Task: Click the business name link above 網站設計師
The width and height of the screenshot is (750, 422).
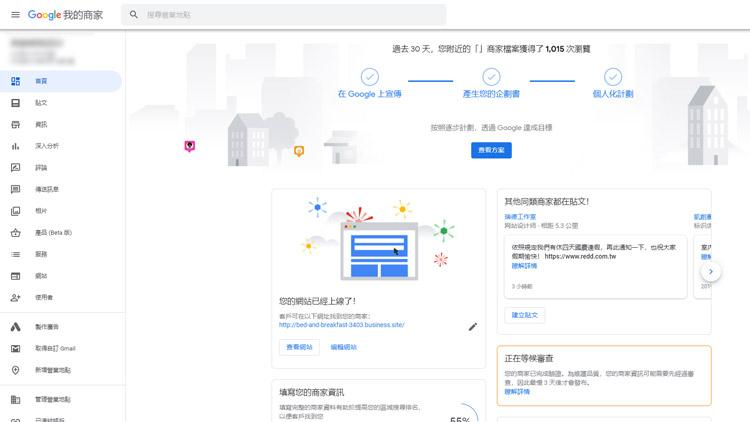Action: tap(520, 217)
